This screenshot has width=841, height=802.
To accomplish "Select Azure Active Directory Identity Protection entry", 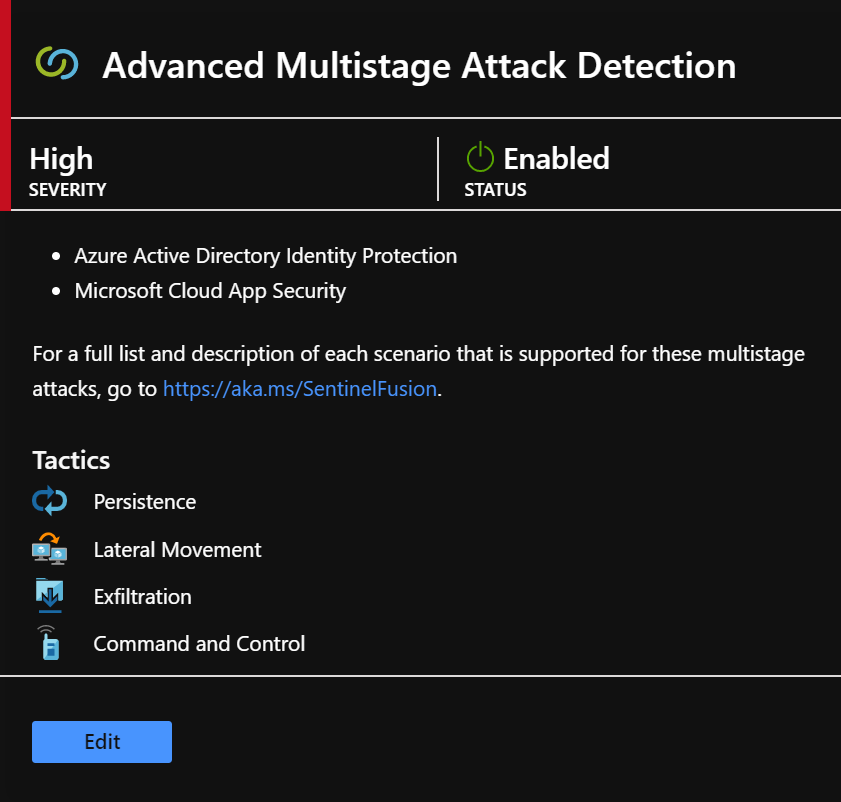I will (265, 256).
